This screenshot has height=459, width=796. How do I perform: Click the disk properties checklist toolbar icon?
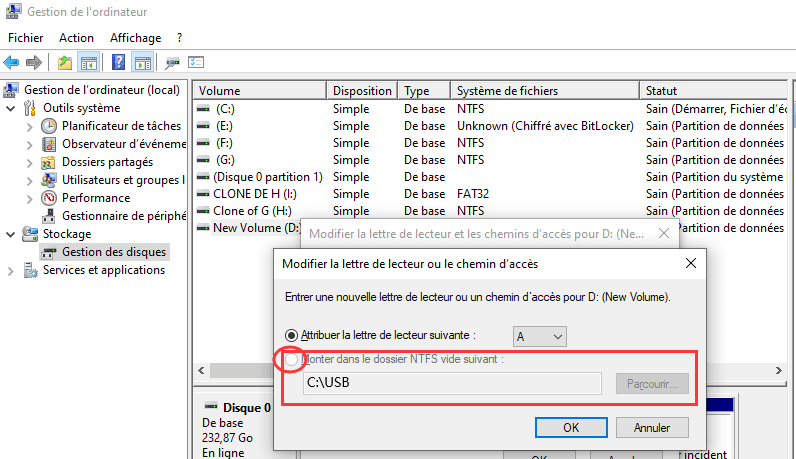[x=196, y=63]
